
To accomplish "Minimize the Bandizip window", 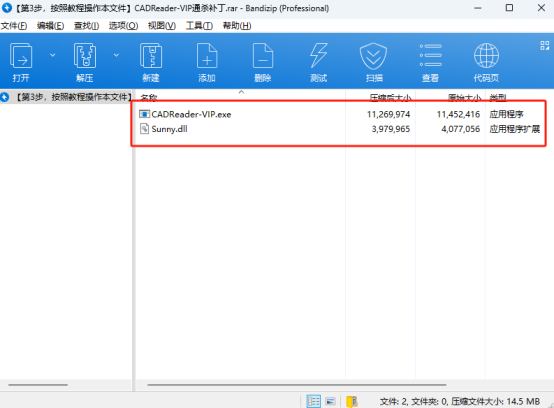I will [478, 8].
